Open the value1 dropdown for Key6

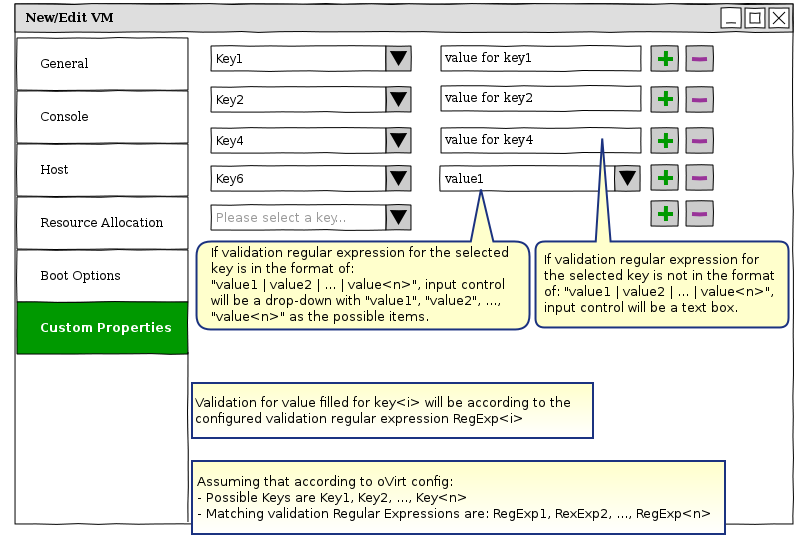(627, 178)
